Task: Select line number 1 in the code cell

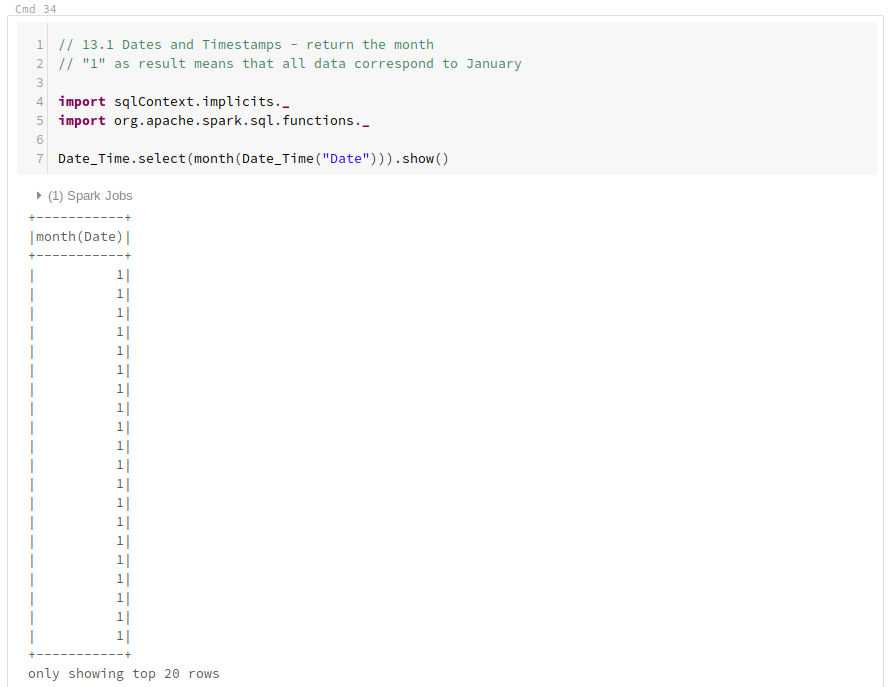Action: point(39,44)
